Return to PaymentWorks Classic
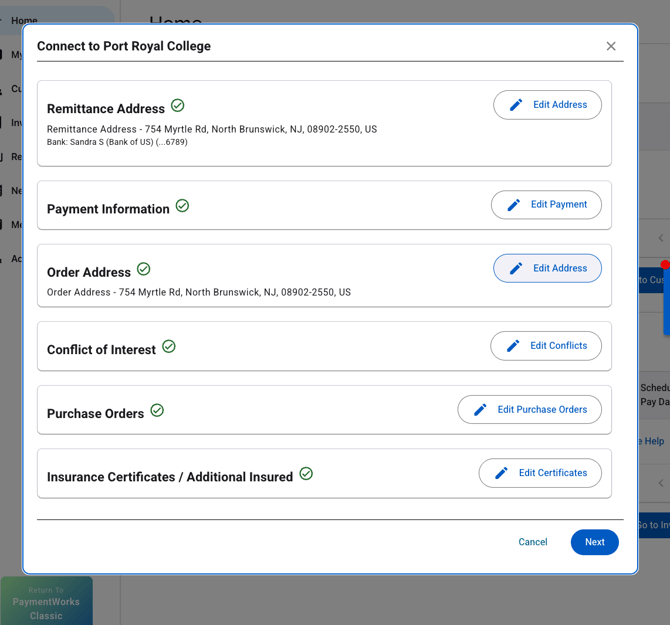The height and width of the screenshot is (625, 670). click(x=46, y=602)
